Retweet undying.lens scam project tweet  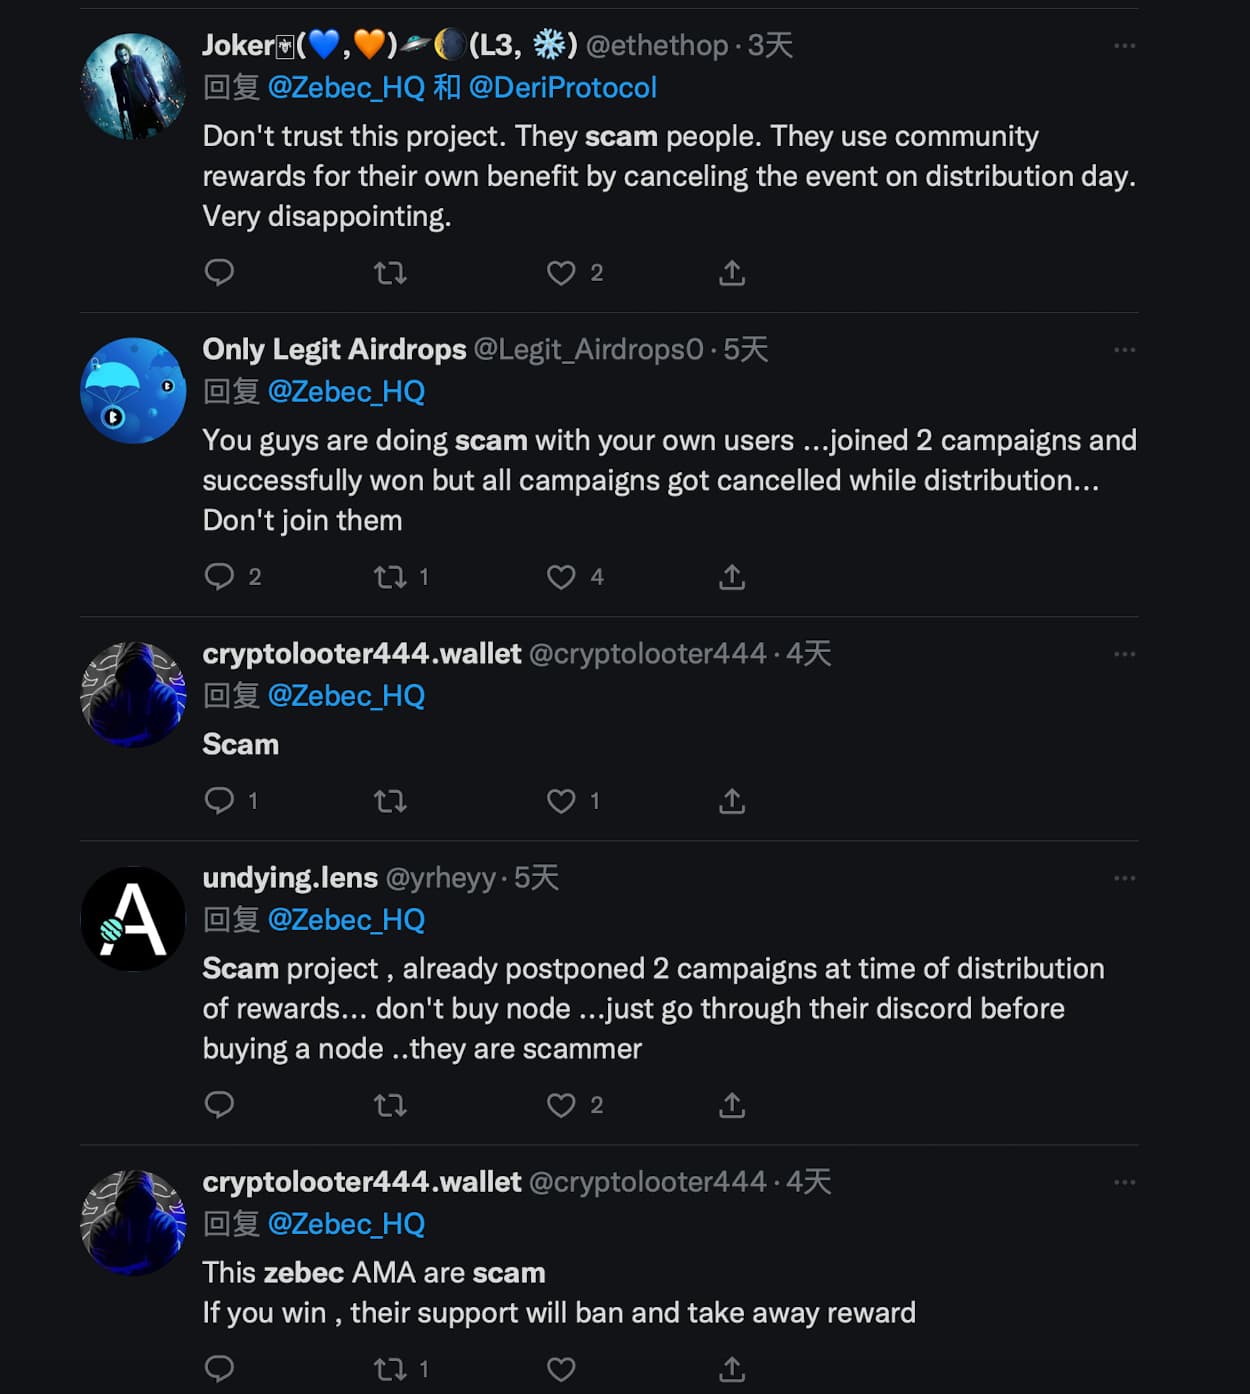coord(390,1104)
